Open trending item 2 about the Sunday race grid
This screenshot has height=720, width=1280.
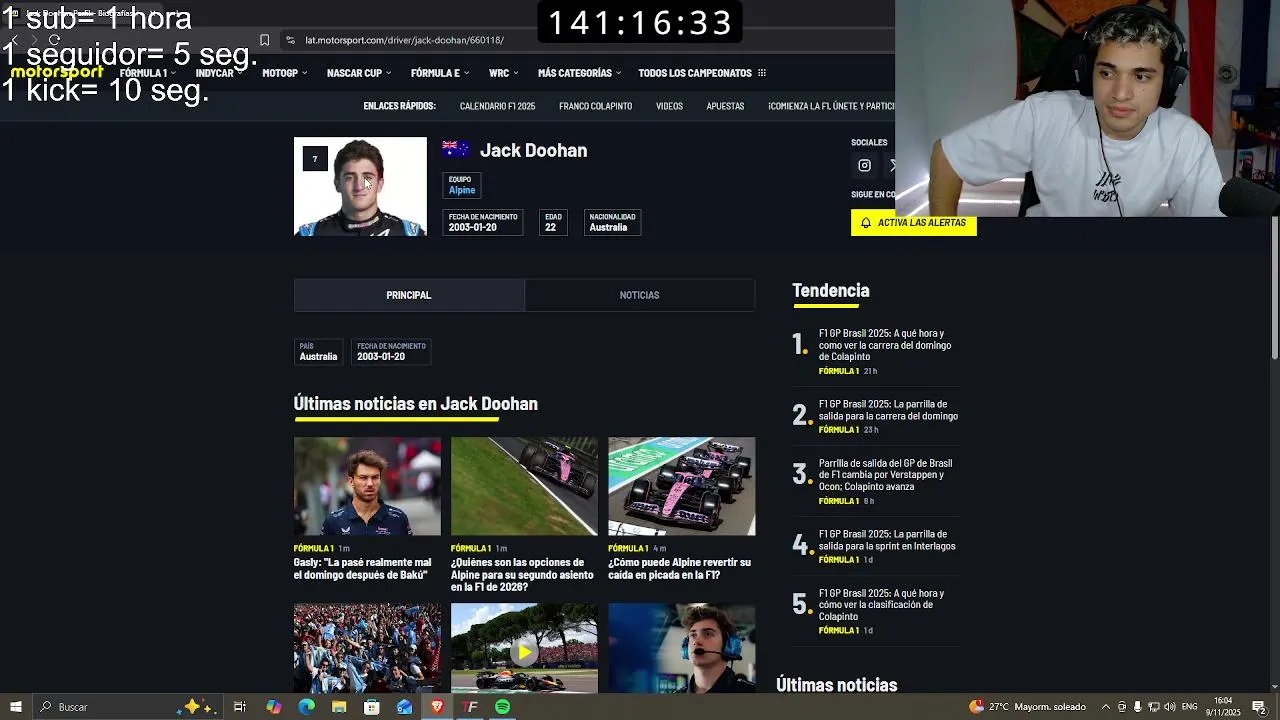888,410
